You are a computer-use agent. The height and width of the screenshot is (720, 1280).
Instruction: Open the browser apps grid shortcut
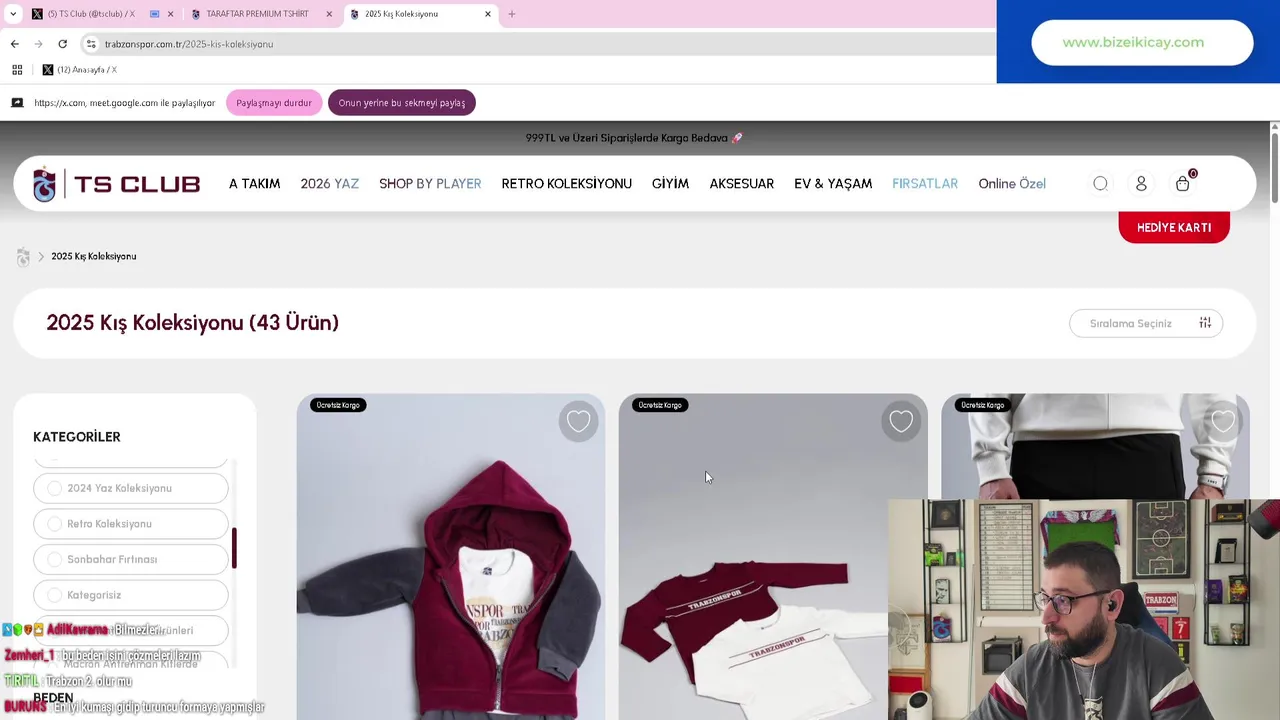coord(17,70)
